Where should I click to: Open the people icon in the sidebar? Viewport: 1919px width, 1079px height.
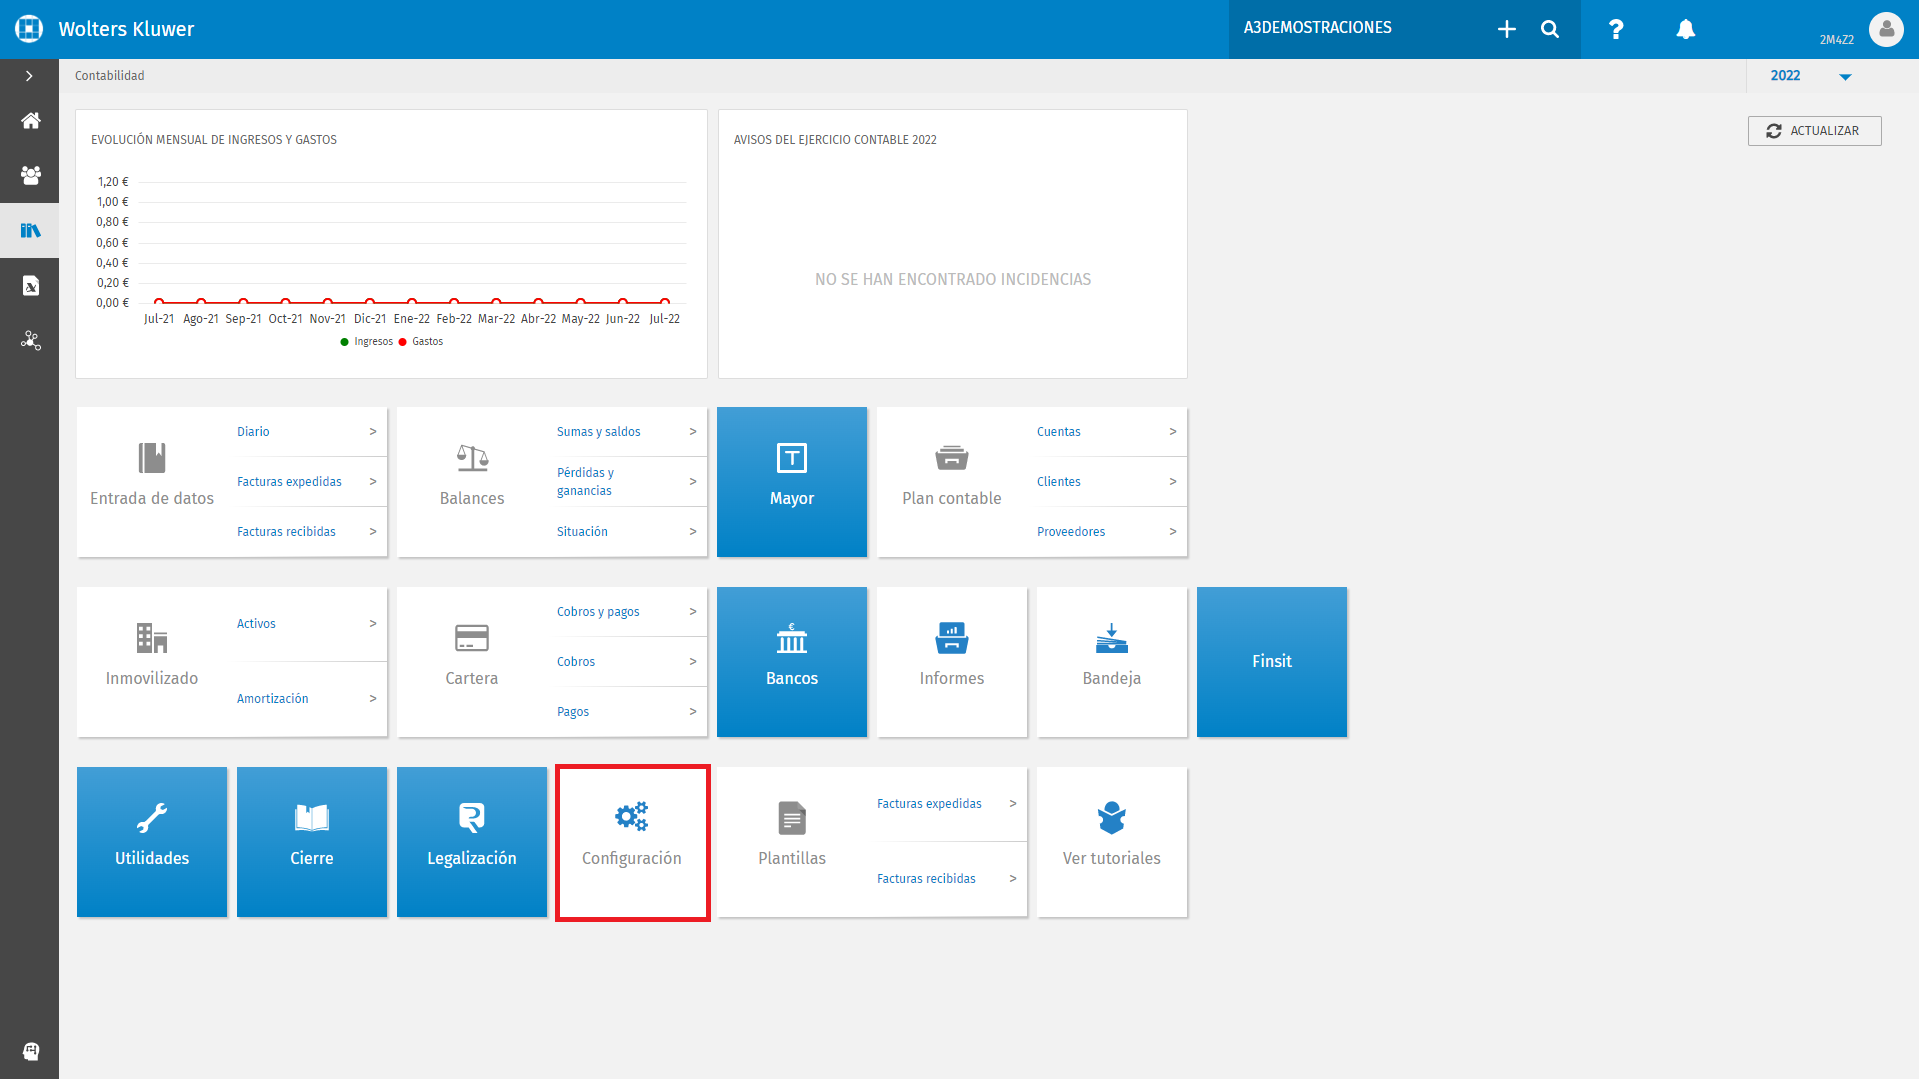(30, 176)
